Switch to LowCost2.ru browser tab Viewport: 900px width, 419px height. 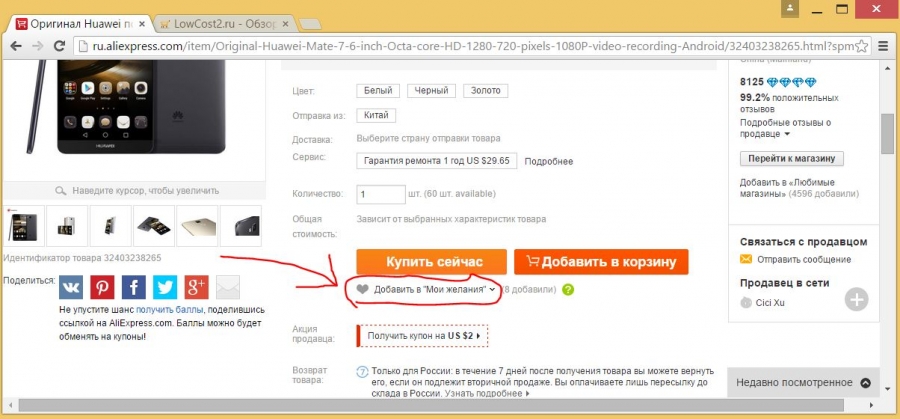(225, 24)
